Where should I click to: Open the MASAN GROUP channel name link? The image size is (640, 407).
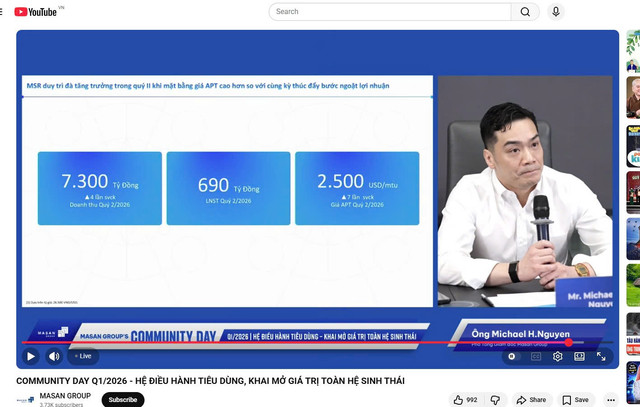pyautogui.click(x=65, y=396)
